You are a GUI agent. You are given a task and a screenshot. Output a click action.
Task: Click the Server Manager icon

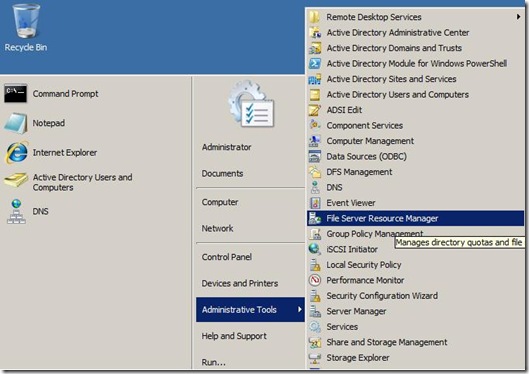tap(315, 311)
